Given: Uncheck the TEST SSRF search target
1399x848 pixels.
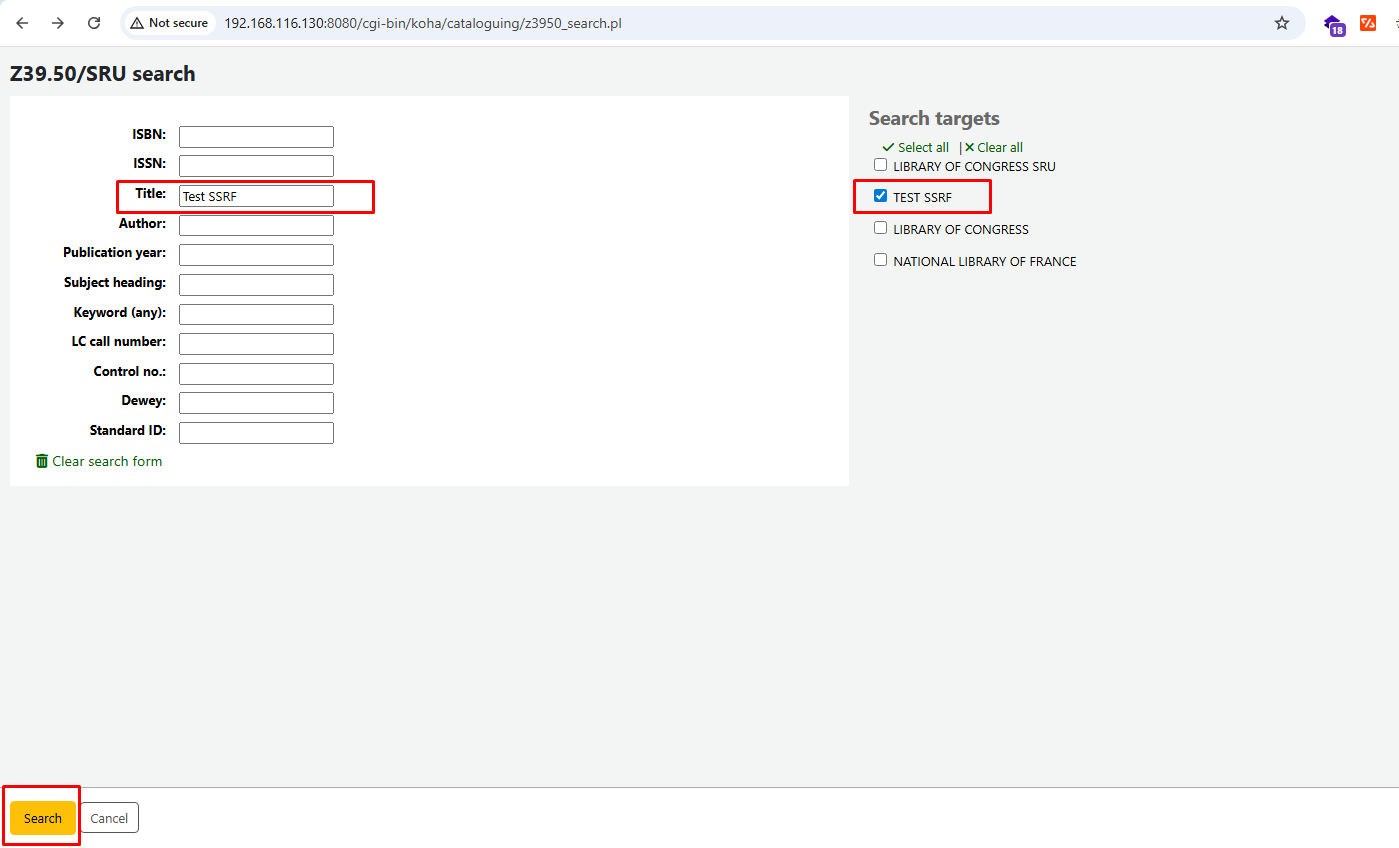Looking at the screenshot, I should pyautogui.click(x=880, y=196).
